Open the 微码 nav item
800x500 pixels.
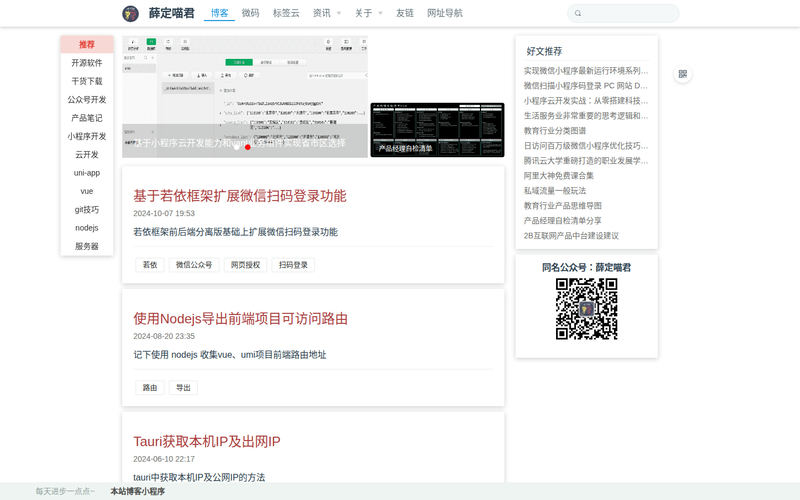(250, 13)
